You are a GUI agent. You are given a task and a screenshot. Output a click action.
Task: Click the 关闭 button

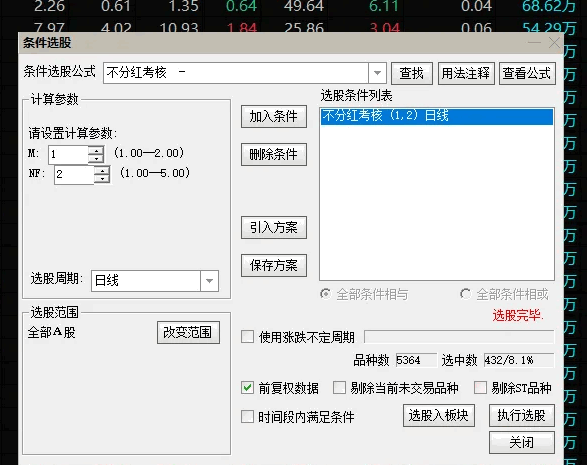click(522, 443)
